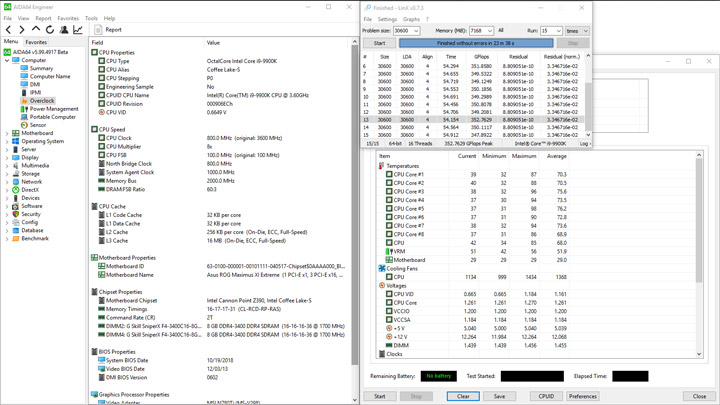The image size is (720, 405).
Task: Click the AIDA64 back navigation arrow
Action: [8, 30]
